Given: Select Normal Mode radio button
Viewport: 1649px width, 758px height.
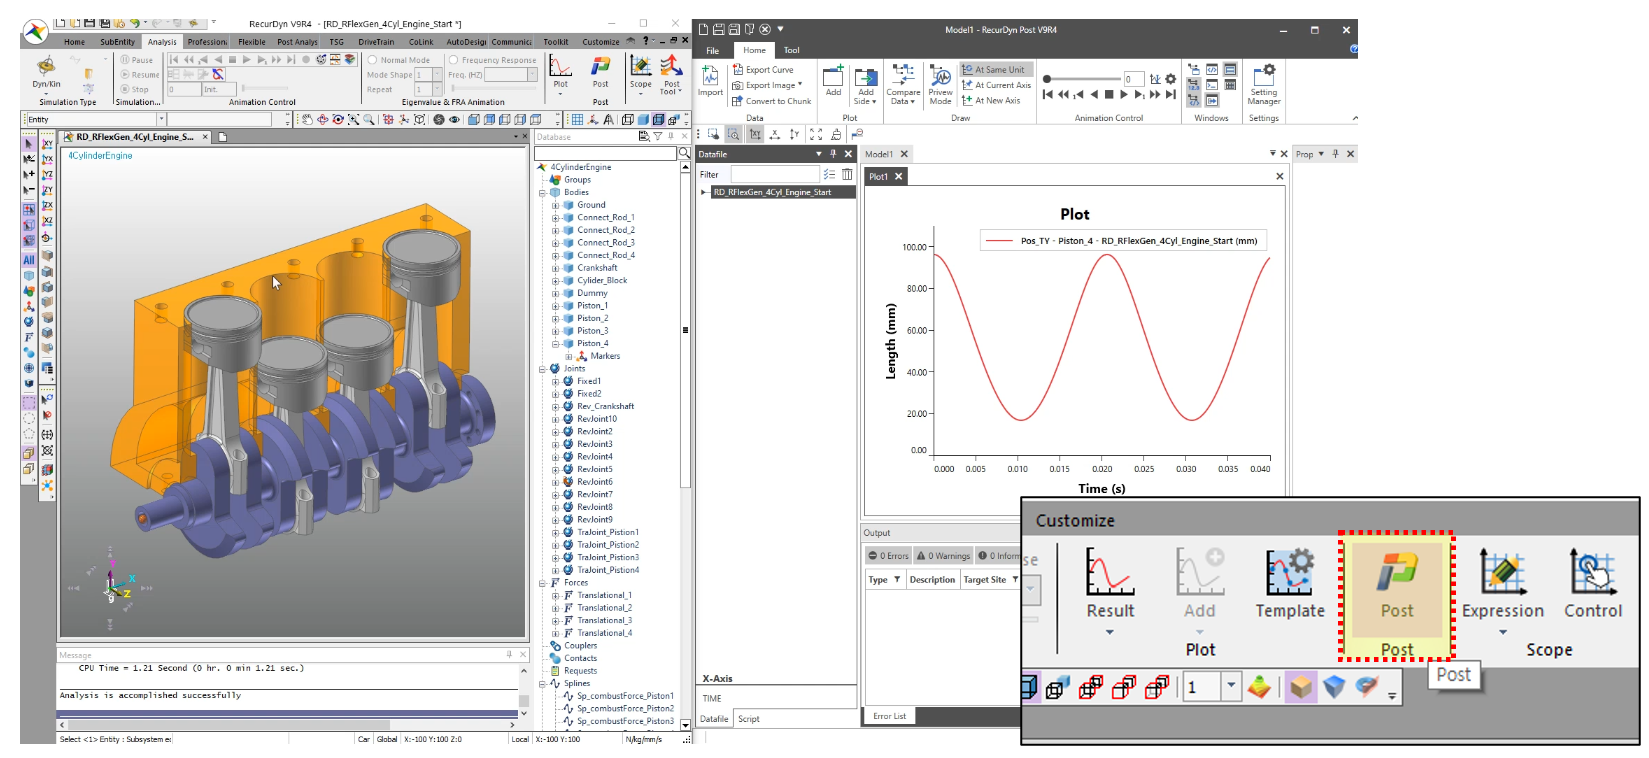Looking at the screenshot, I should point(372,60).
